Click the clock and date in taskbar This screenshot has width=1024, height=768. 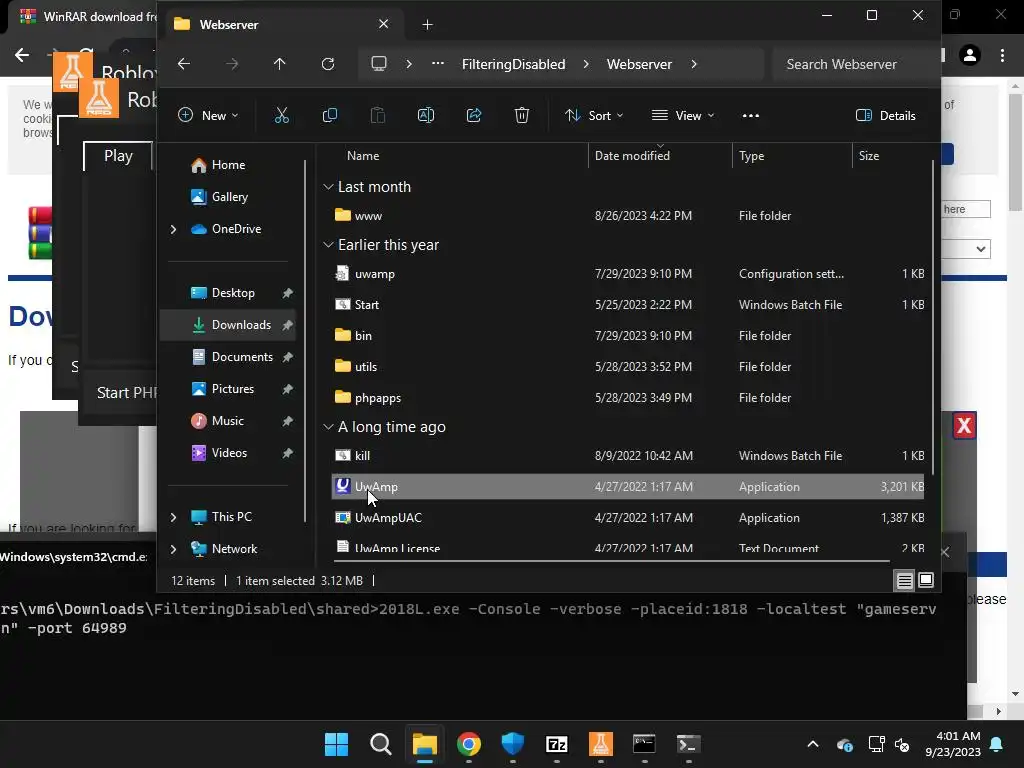(x=953, y=744)
